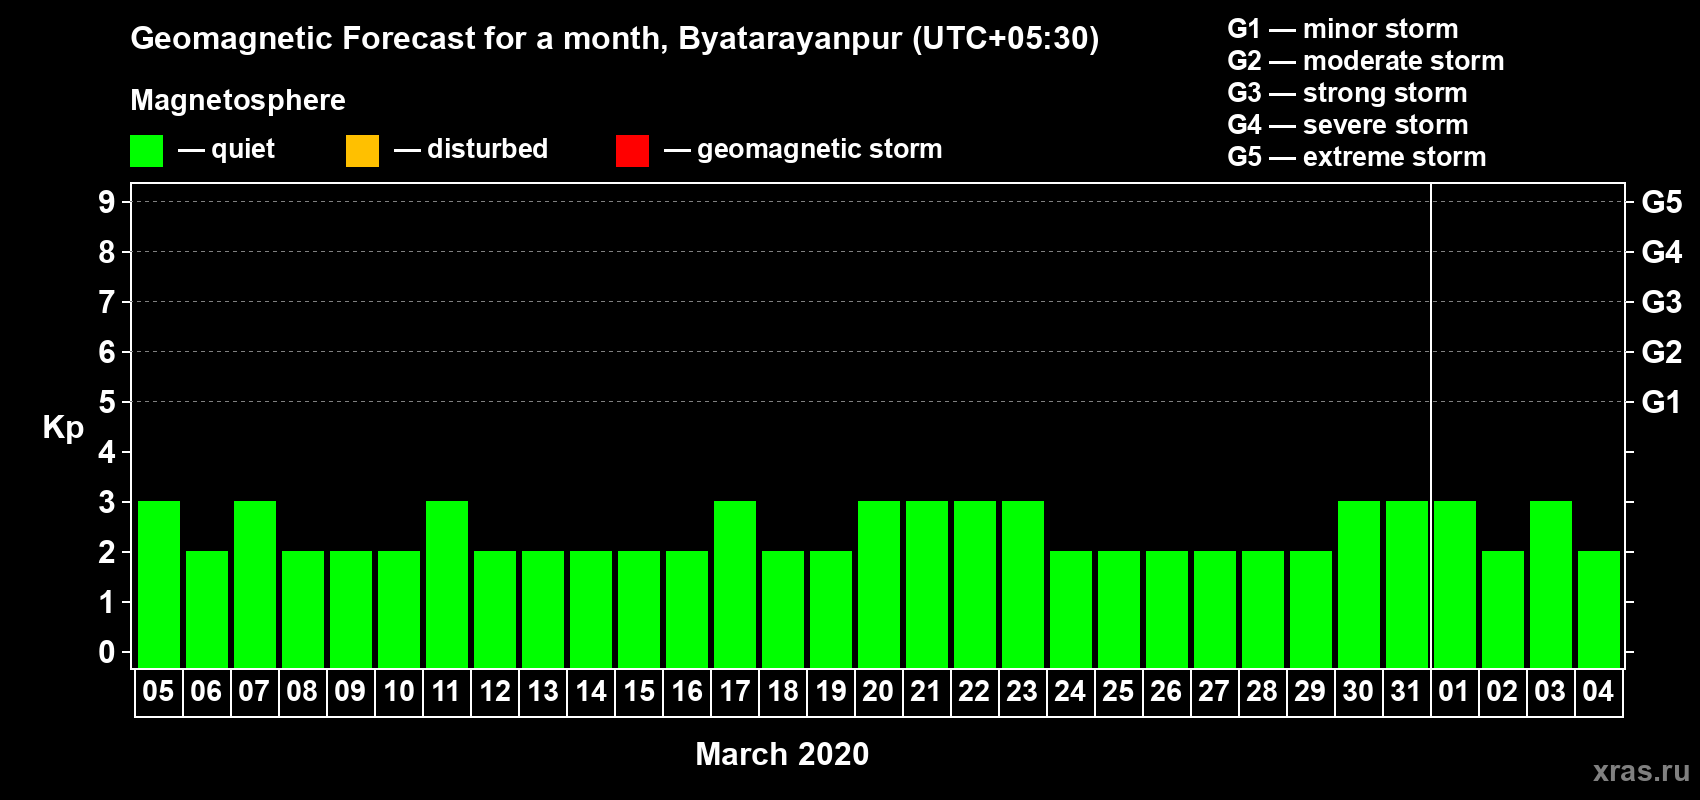Click the Kp value 9 on the y-axis
The height and width of the screenshot is (800, 1700).
(x=107, y=203)
